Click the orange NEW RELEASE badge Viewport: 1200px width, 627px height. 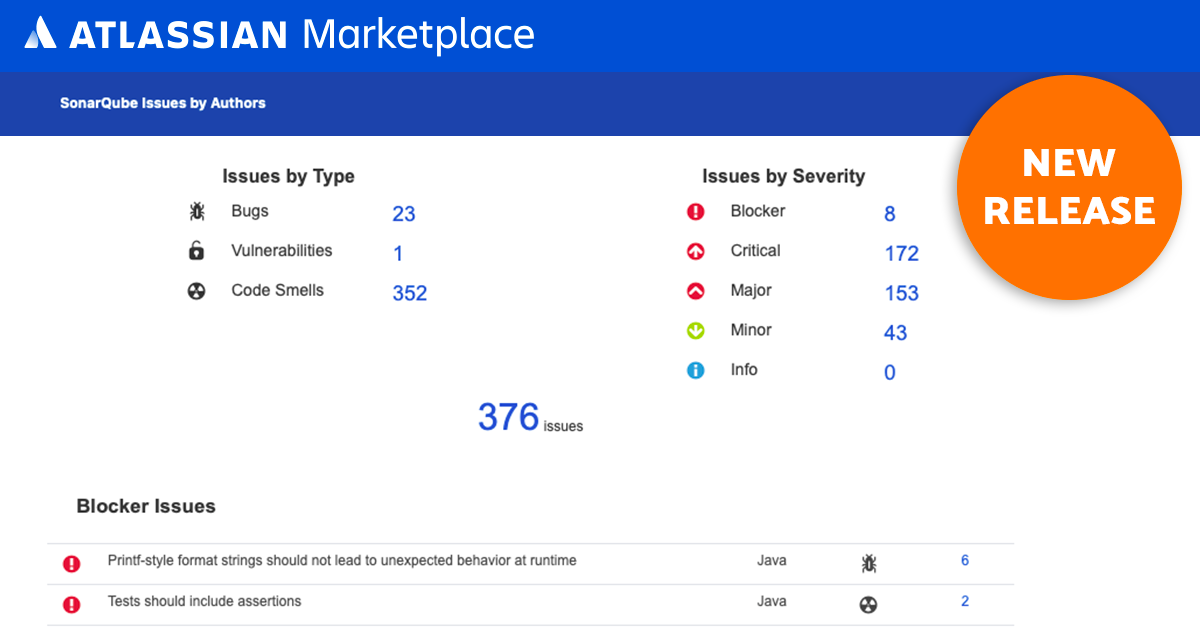click(x=1069, y=187)
